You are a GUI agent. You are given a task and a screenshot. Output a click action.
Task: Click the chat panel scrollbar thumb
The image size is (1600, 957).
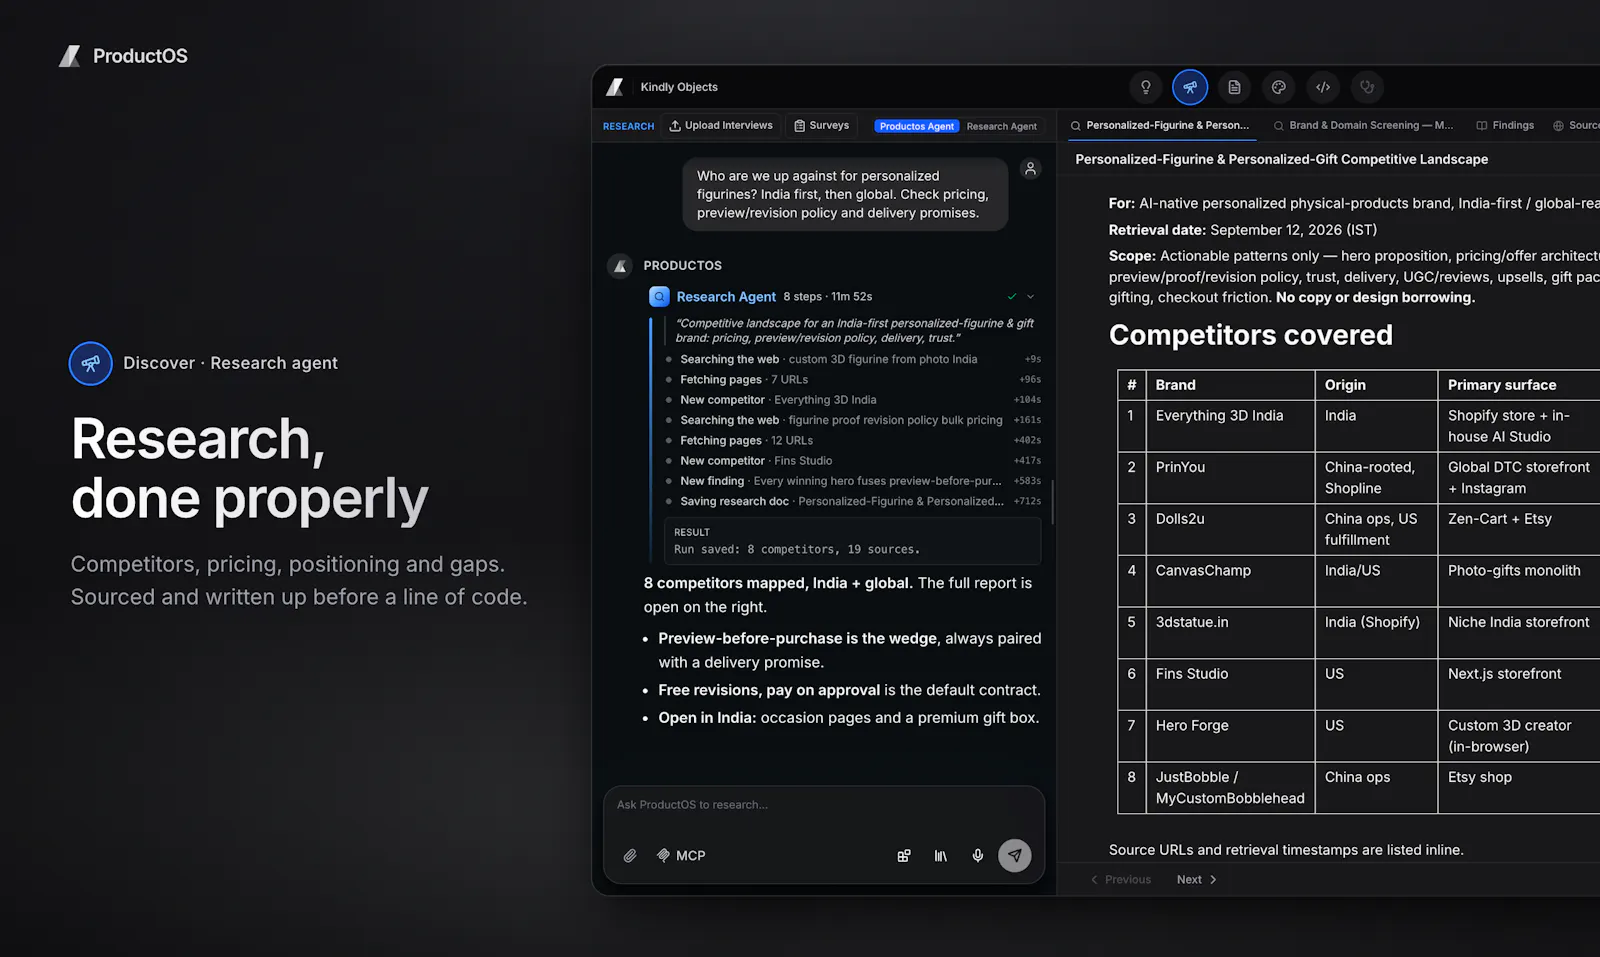[x=1053, y=502]
